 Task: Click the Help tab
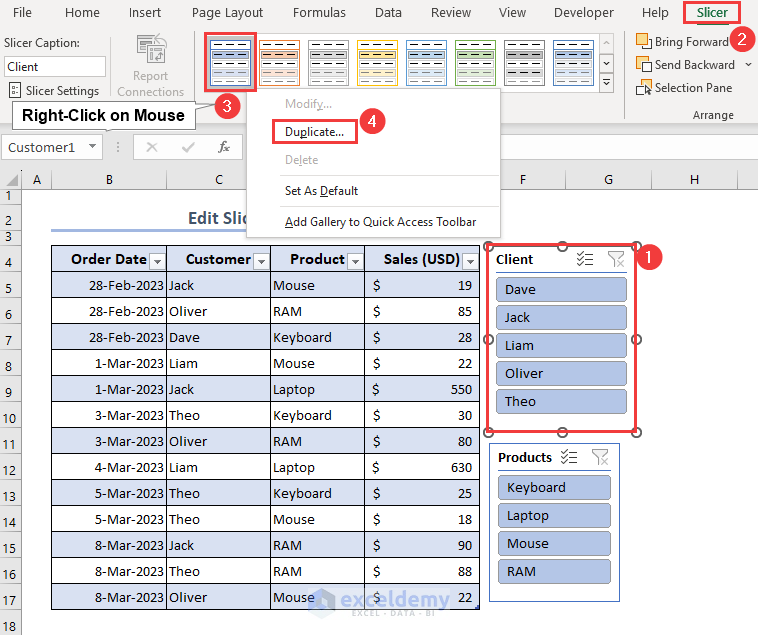point(655,13)
